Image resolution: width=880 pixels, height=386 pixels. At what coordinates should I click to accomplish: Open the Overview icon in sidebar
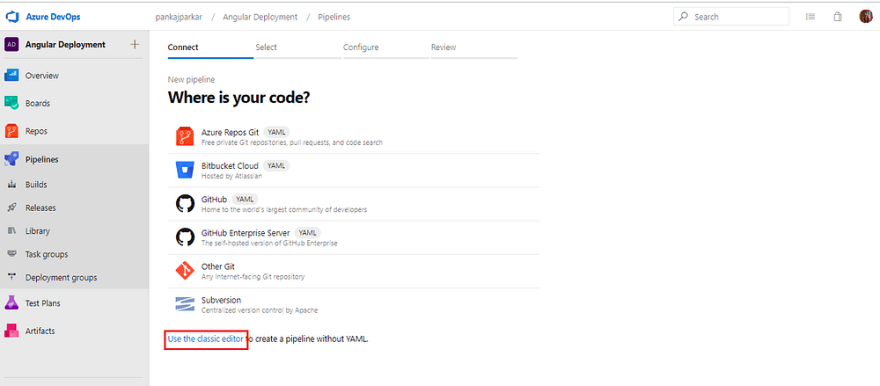click(12, 76)
